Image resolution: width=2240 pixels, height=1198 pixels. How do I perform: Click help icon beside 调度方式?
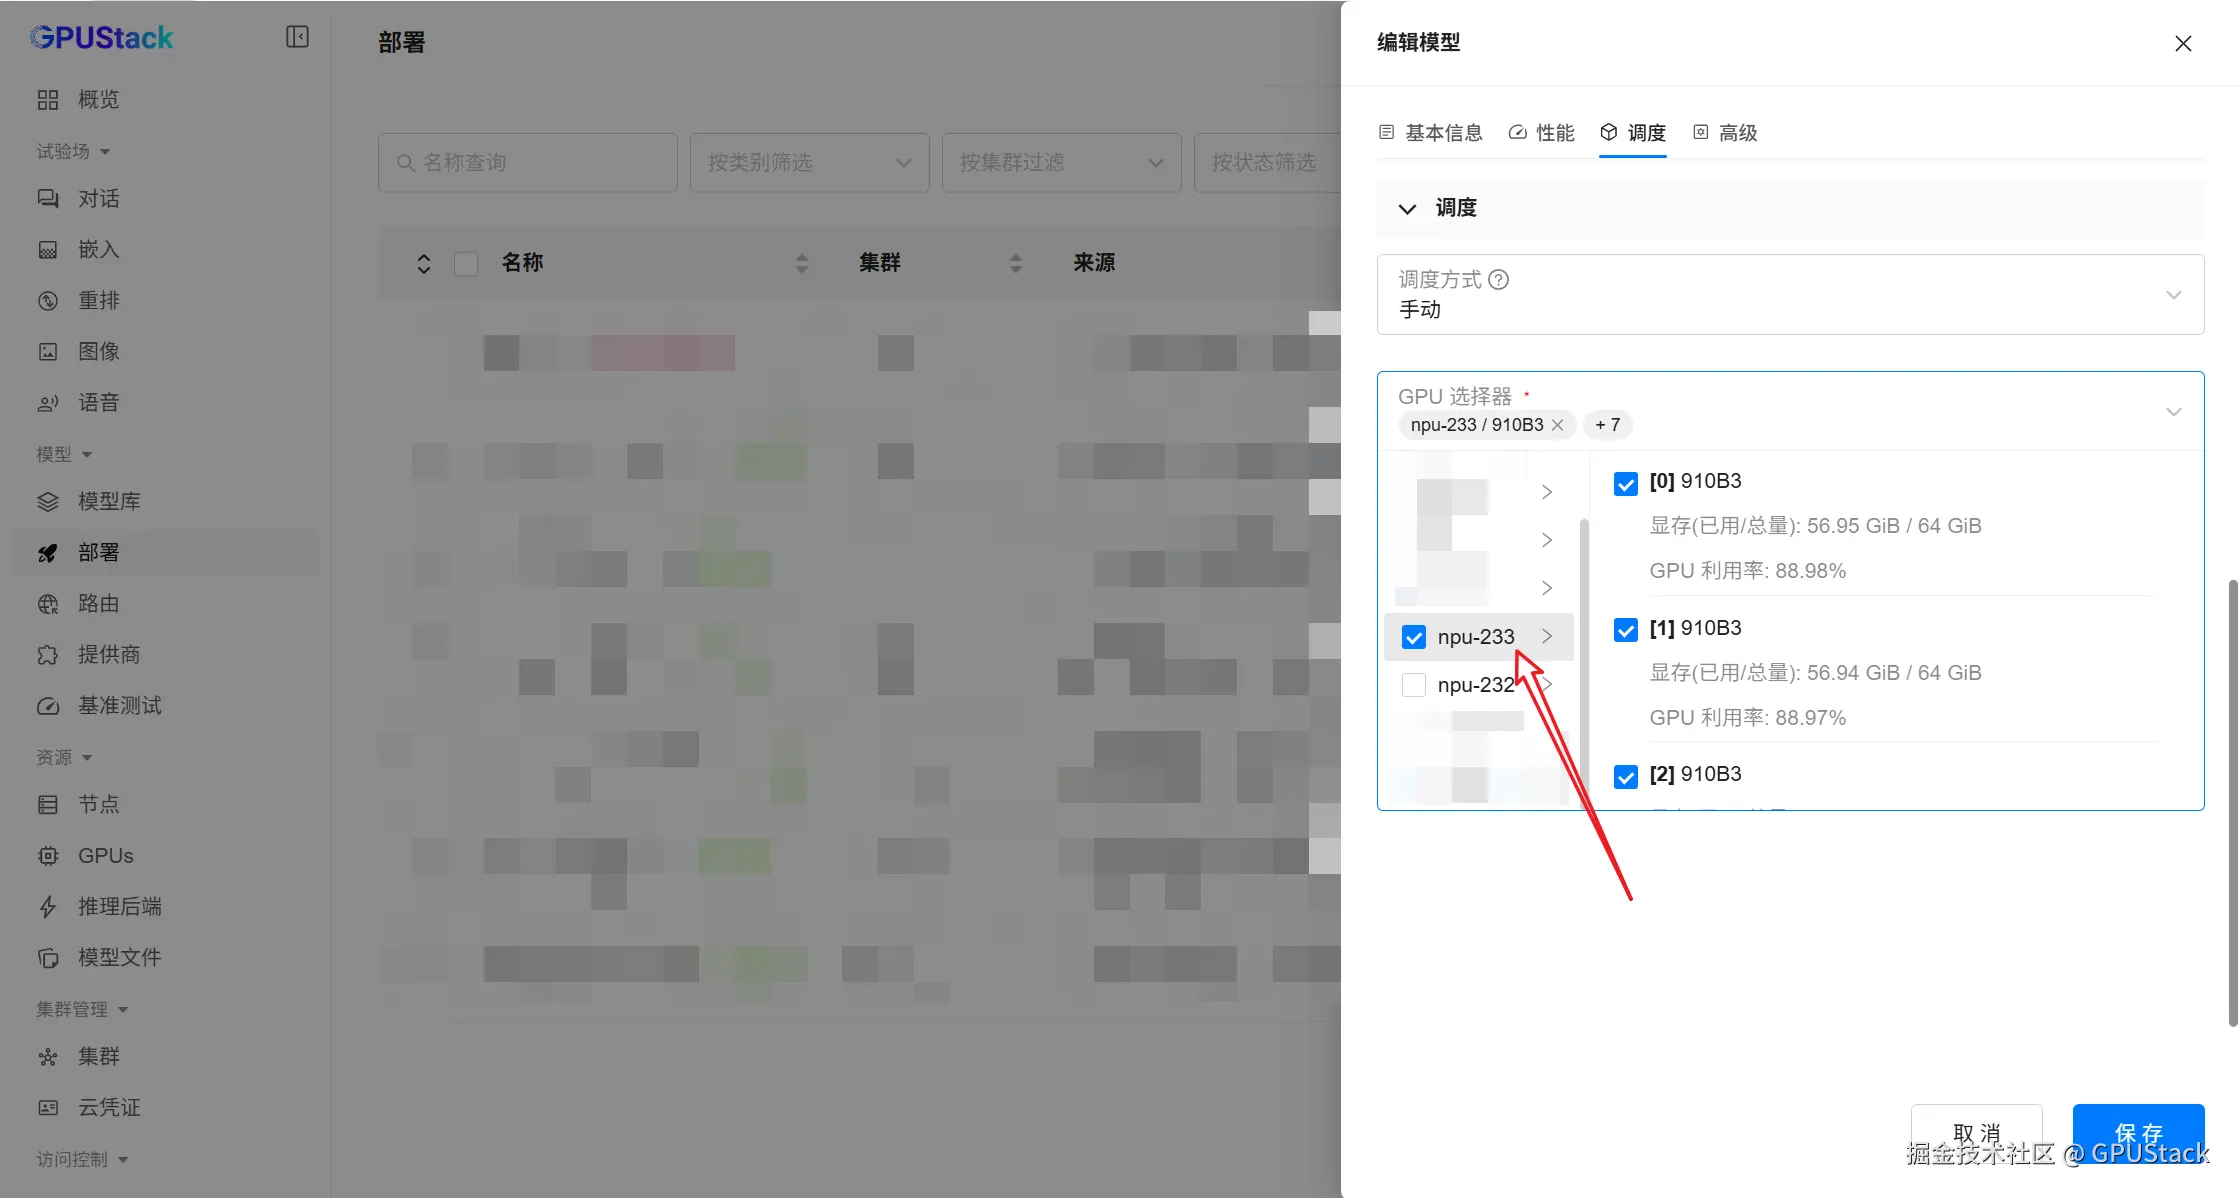click(x=1498, y=280)
